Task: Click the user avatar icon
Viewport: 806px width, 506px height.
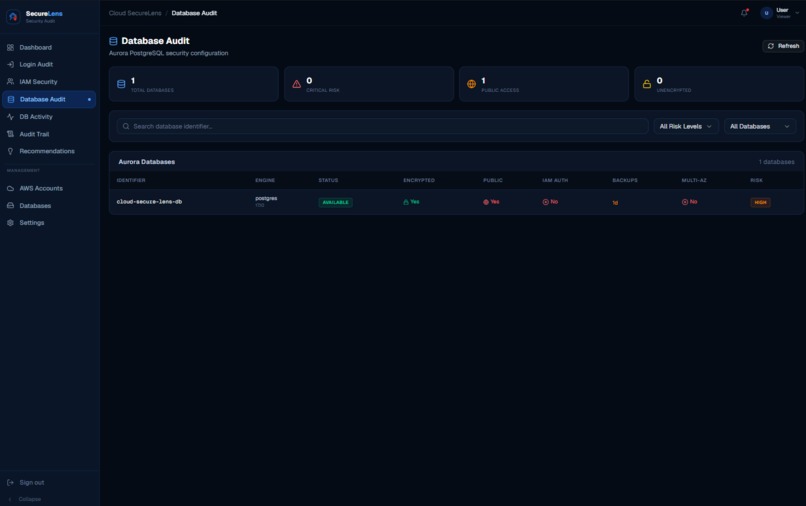Action: point(766,13)
